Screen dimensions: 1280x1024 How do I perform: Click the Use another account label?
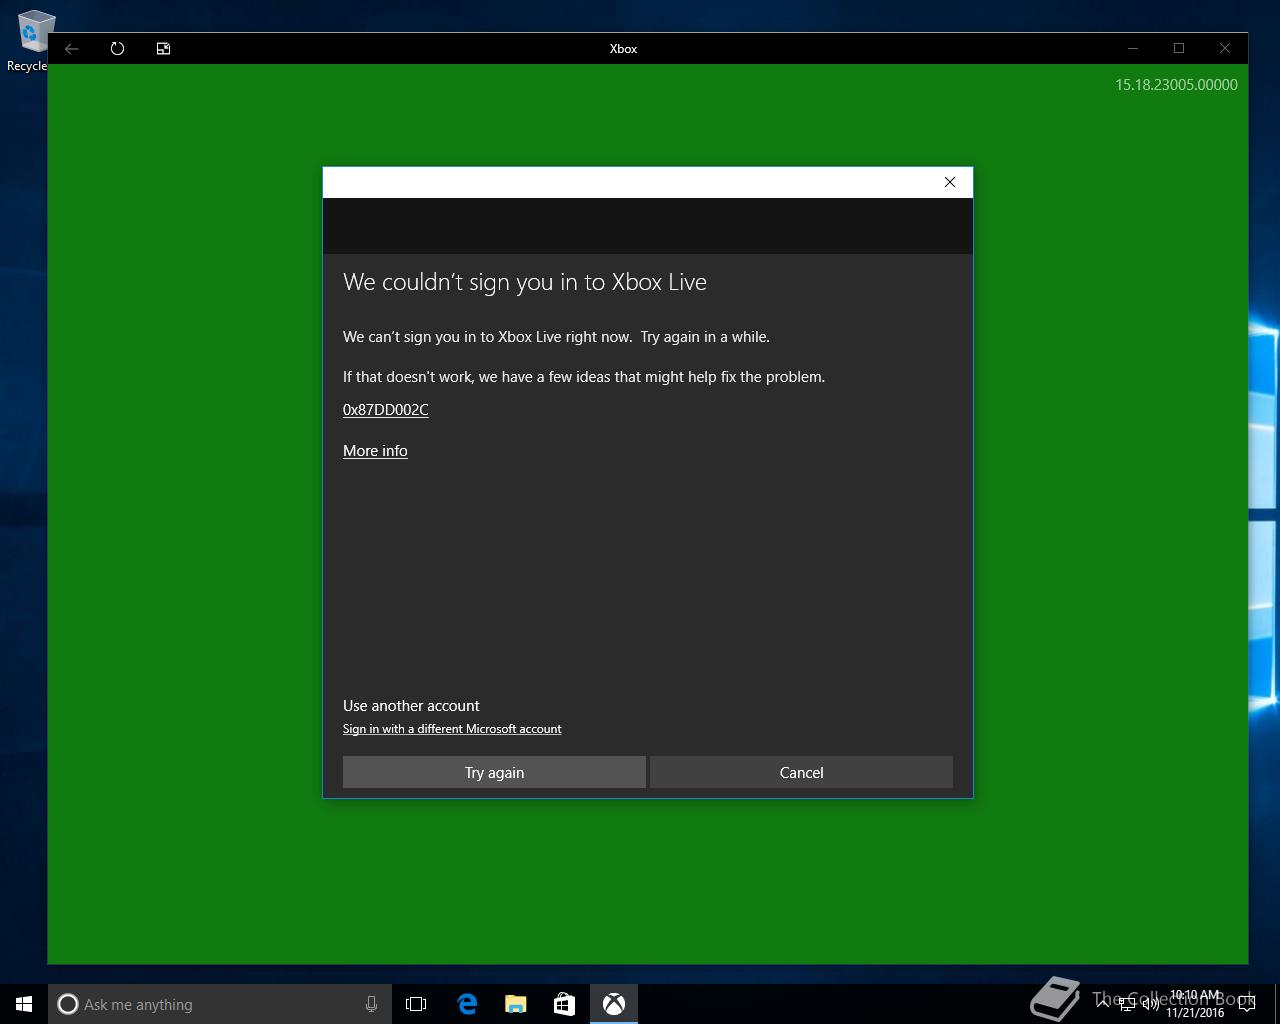tap(411, 706)
